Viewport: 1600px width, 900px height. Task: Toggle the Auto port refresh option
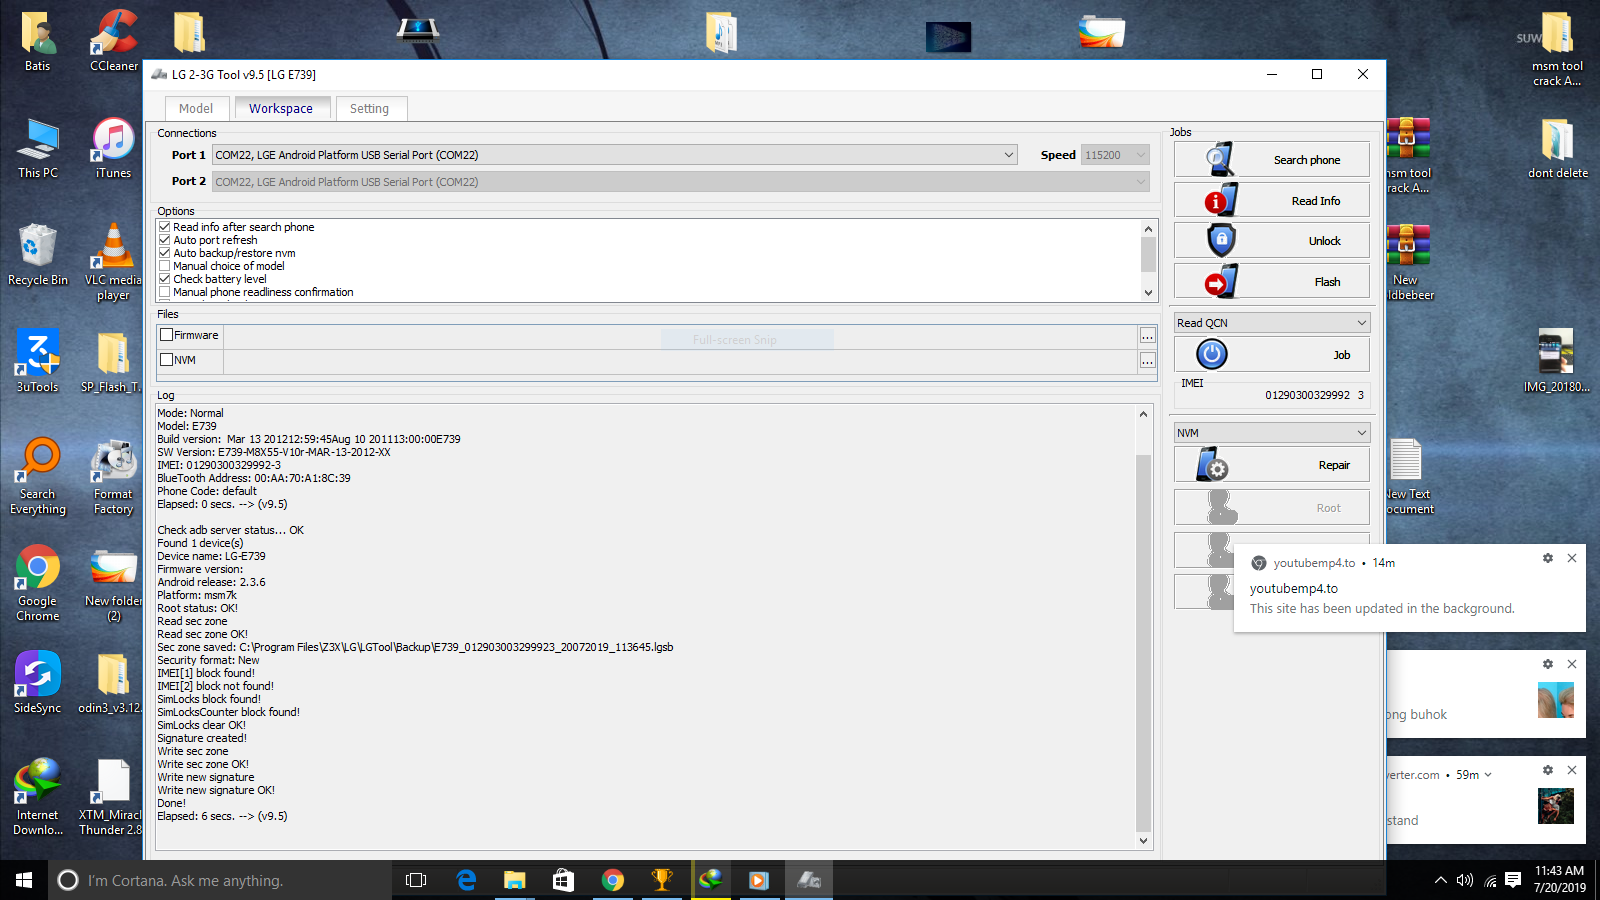[164, 240]
